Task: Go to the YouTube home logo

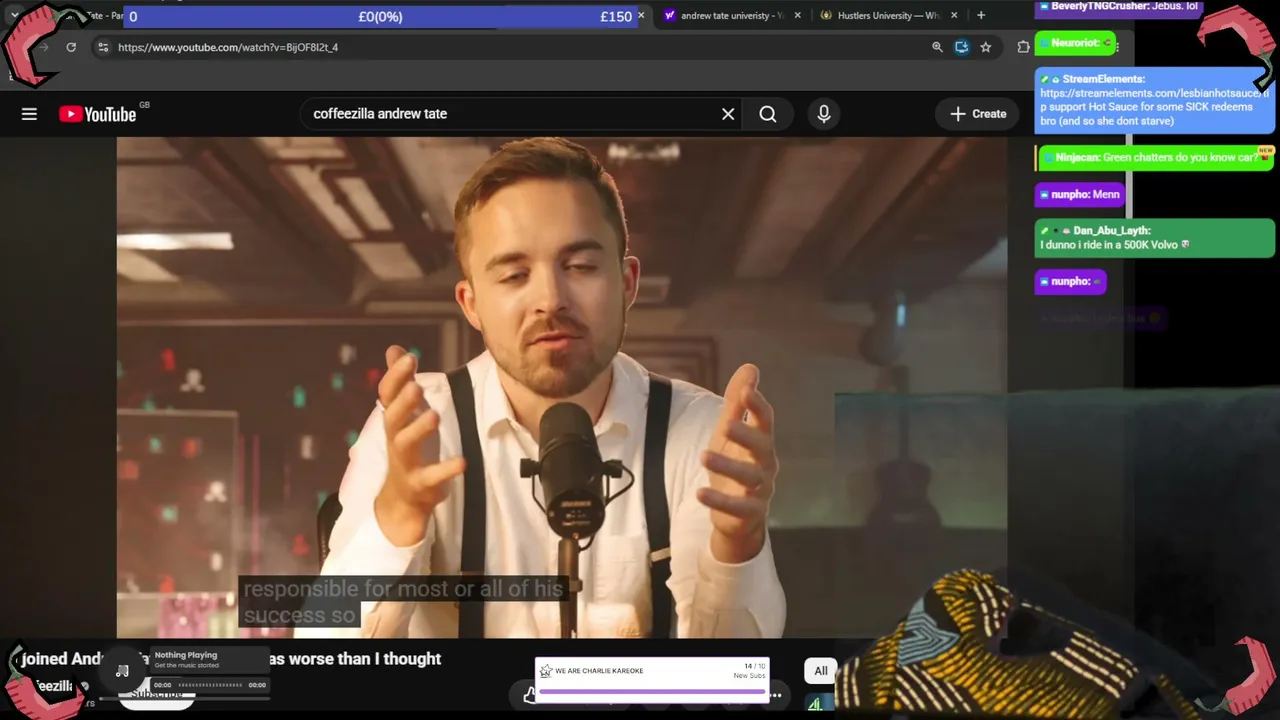Action: click(x=98, y=114)
